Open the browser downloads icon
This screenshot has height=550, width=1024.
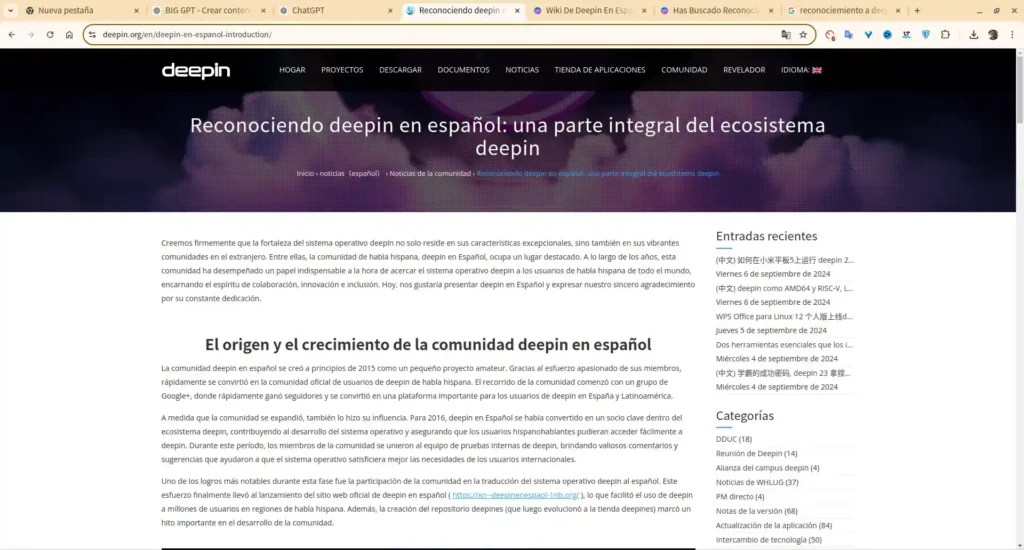point(974,35)
